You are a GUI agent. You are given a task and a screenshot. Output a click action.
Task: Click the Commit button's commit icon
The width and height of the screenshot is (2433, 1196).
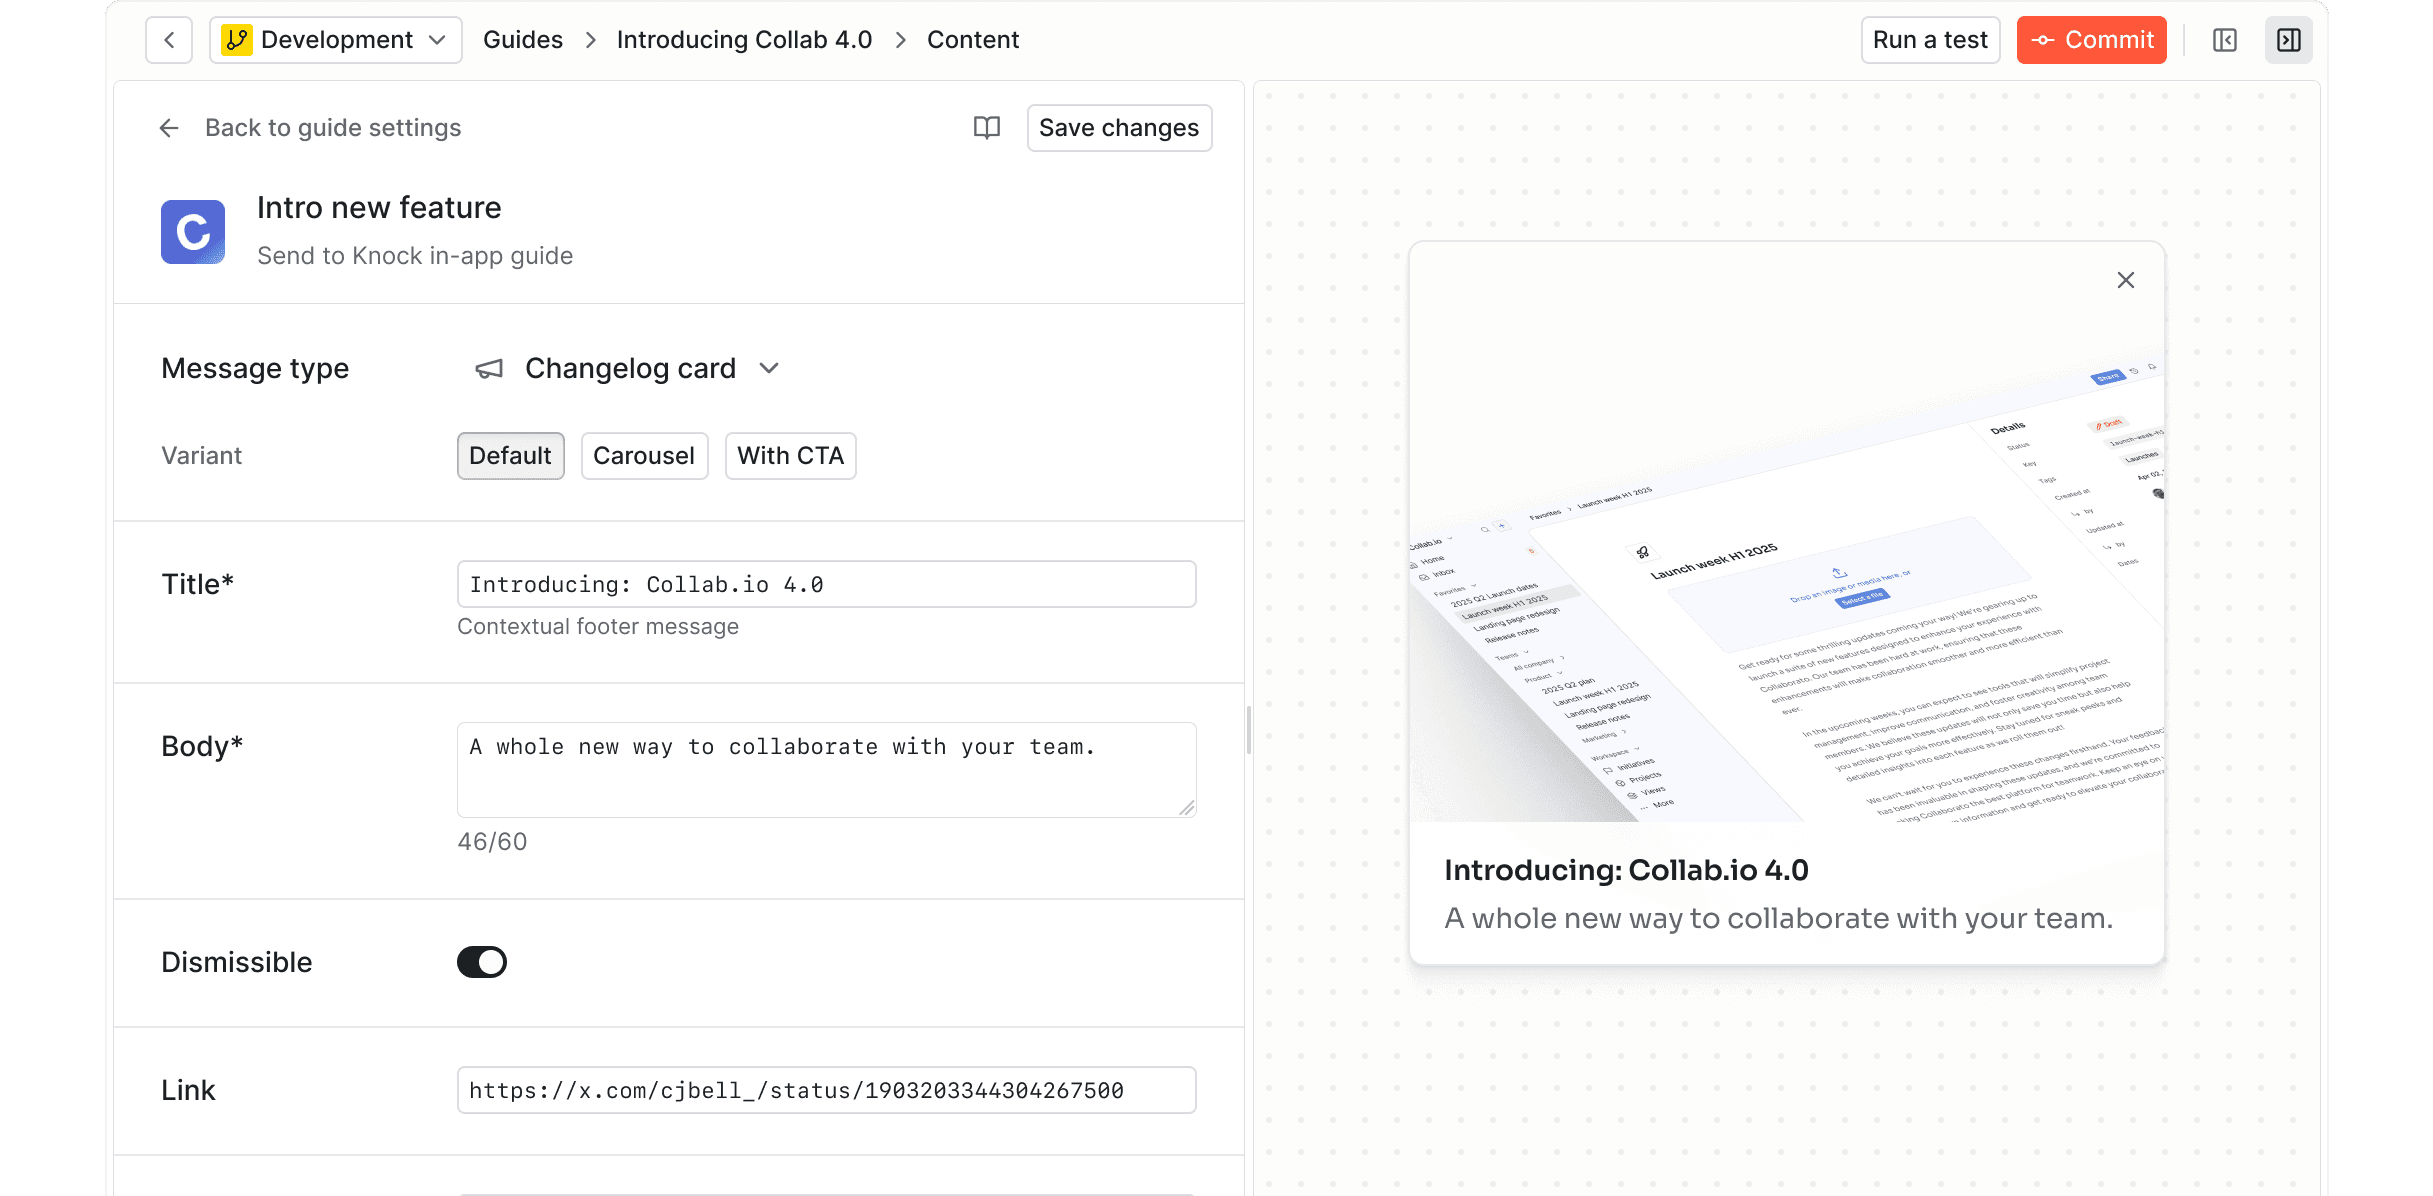[2043, 40]
